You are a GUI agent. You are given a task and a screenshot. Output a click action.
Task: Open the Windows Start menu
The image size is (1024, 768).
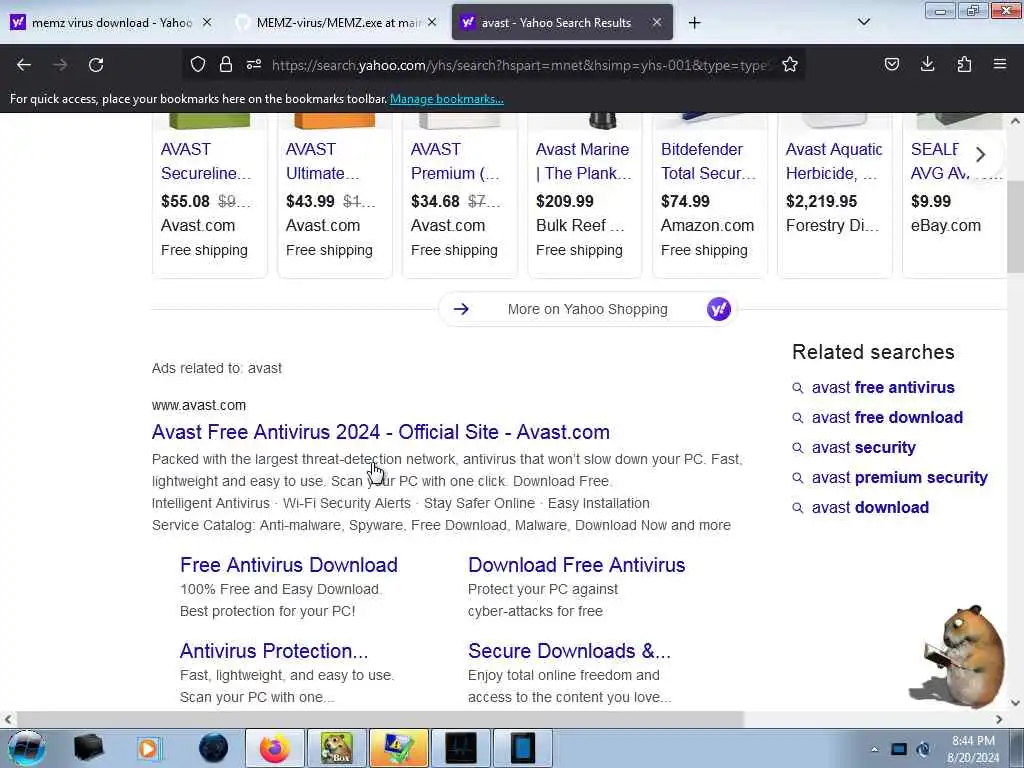point(26,748)
